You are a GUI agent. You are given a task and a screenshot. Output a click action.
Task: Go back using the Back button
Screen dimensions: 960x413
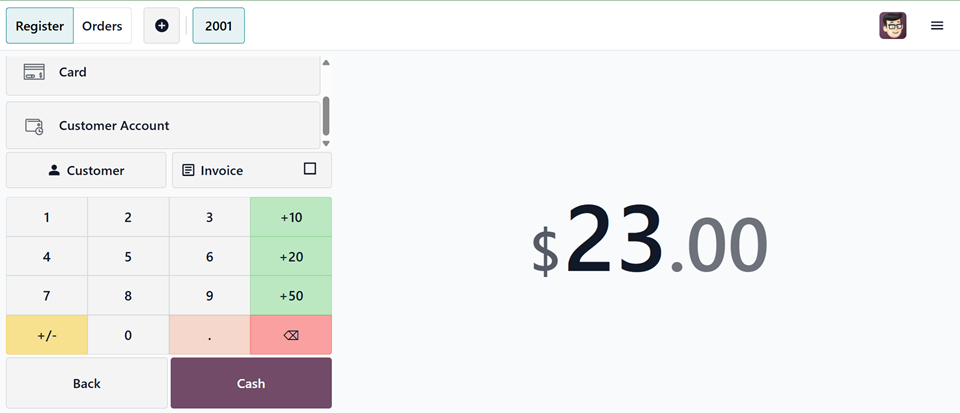86,383
